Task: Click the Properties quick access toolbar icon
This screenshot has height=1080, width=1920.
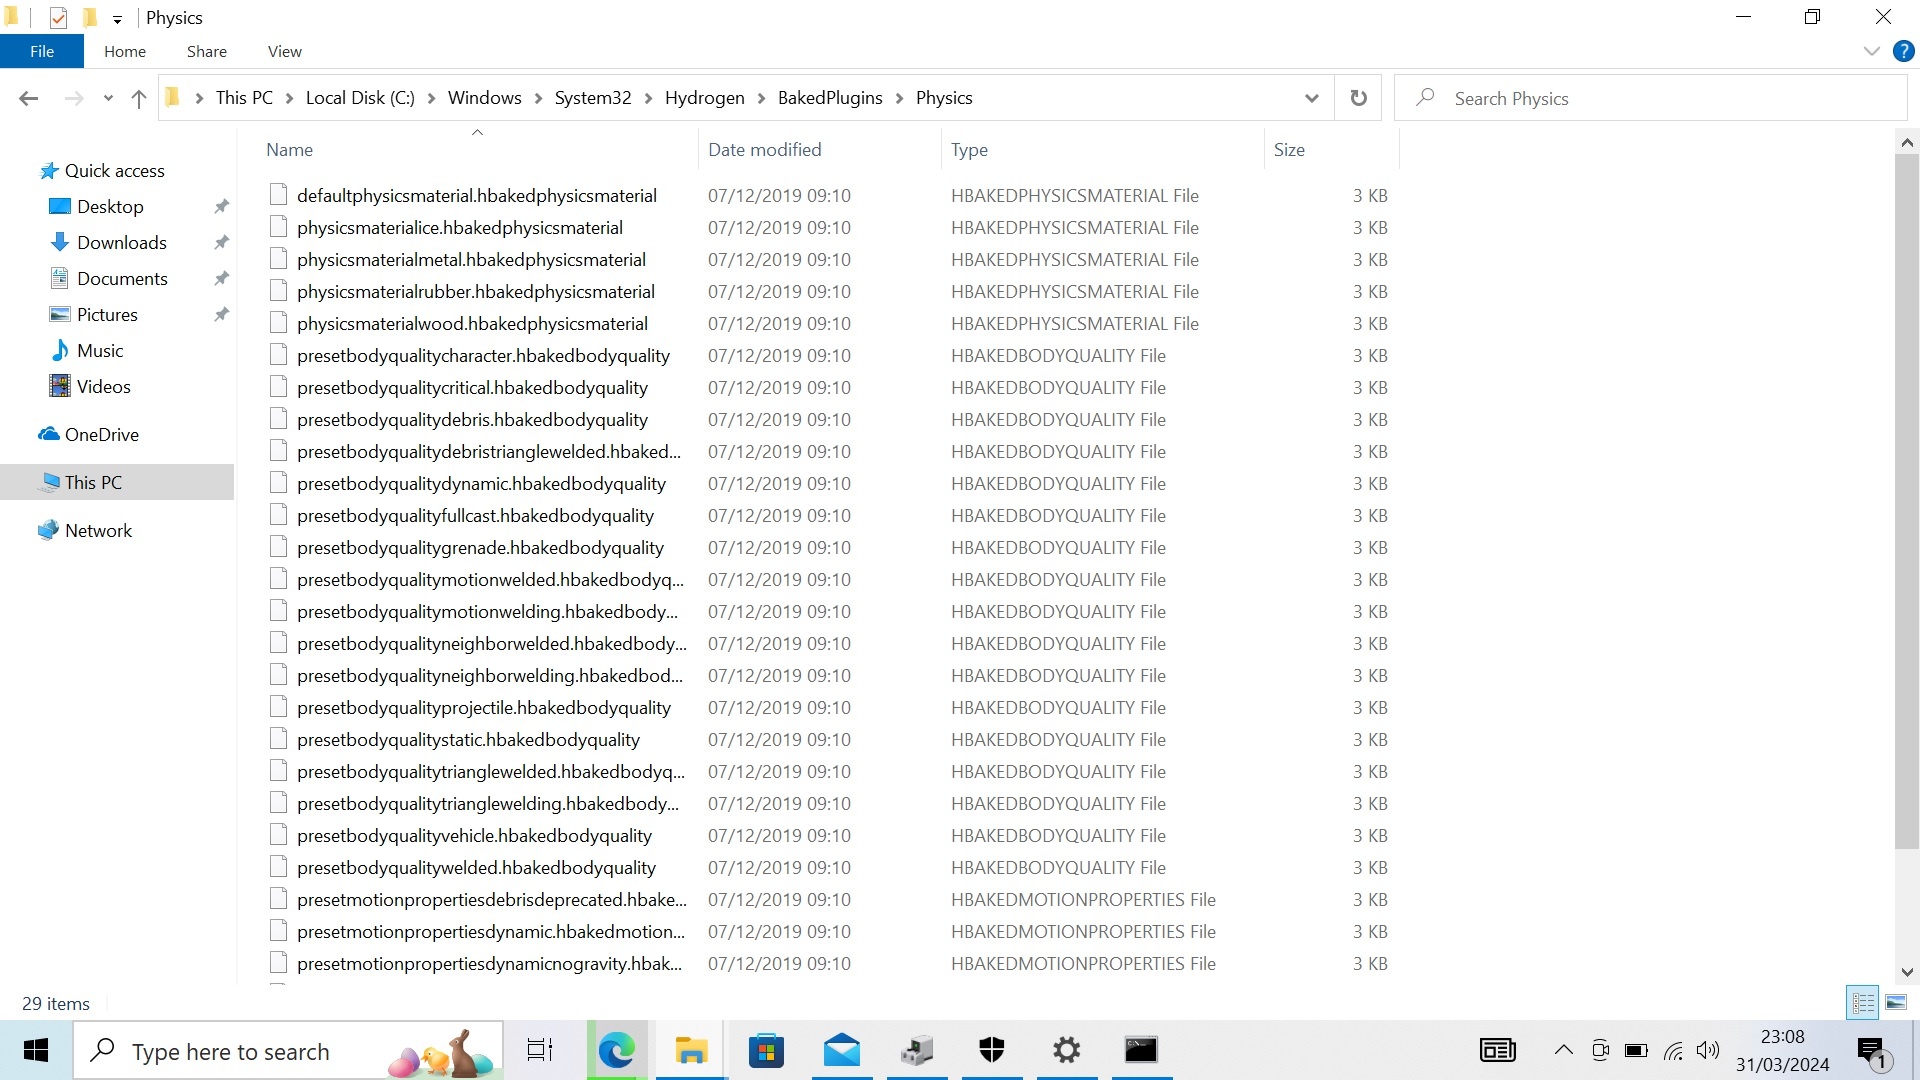Action: (x=58, y=18)
